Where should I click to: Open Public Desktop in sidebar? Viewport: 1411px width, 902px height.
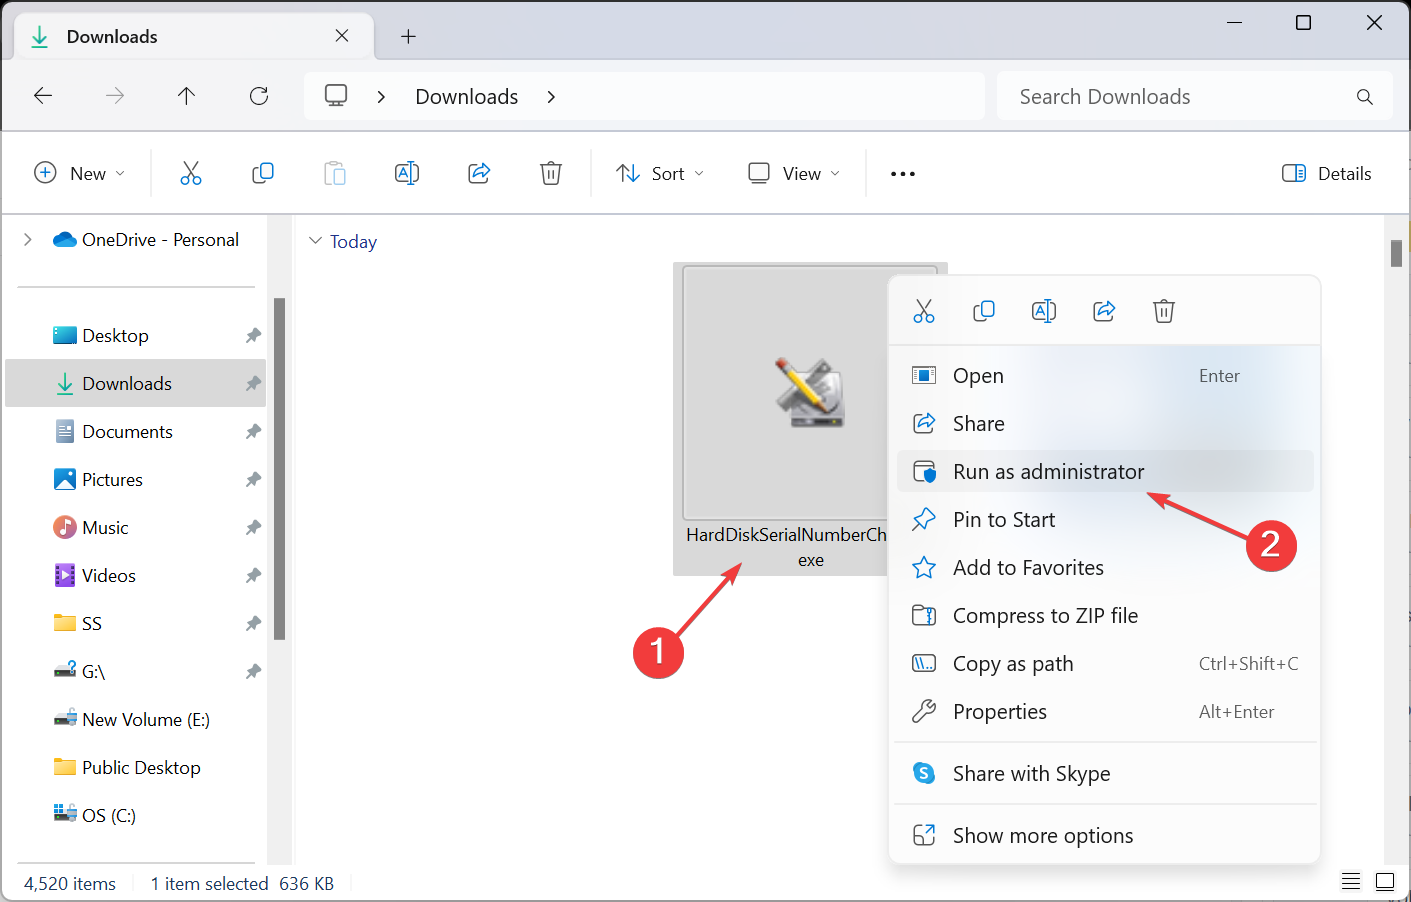(136, 768)
